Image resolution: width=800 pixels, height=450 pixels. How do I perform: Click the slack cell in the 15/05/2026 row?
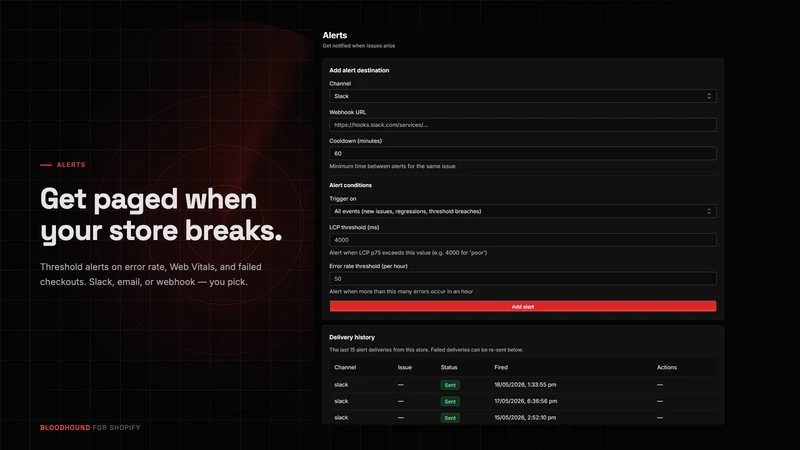pos(341,417)
